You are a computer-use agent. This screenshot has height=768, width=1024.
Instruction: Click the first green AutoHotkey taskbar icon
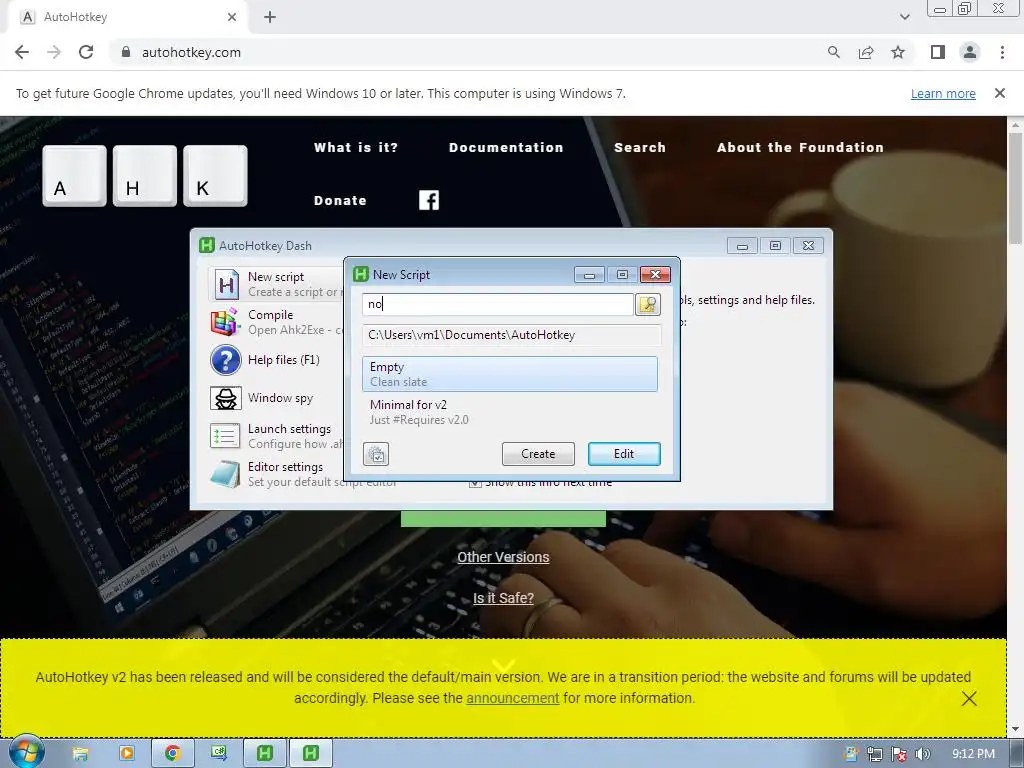click(264, 754)
